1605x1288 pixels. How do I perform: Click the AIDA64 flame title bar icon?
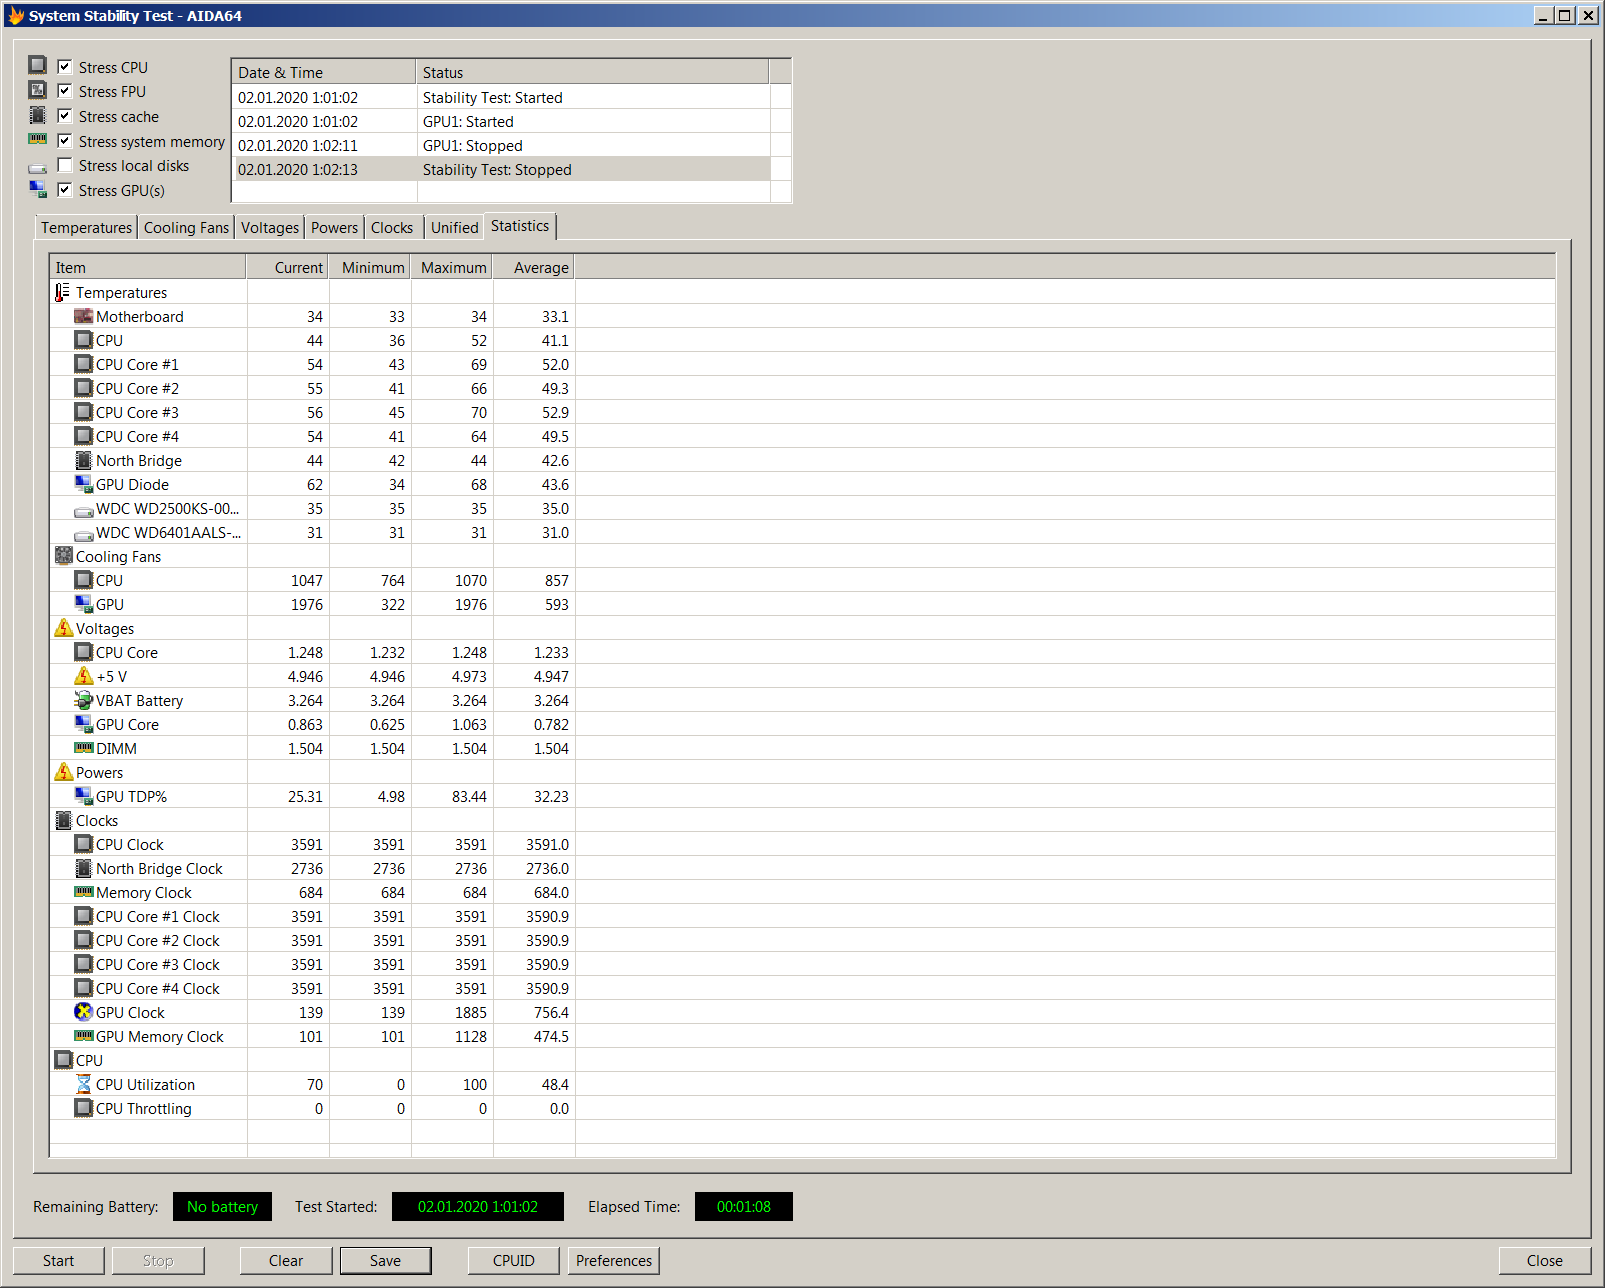point(16,15)
